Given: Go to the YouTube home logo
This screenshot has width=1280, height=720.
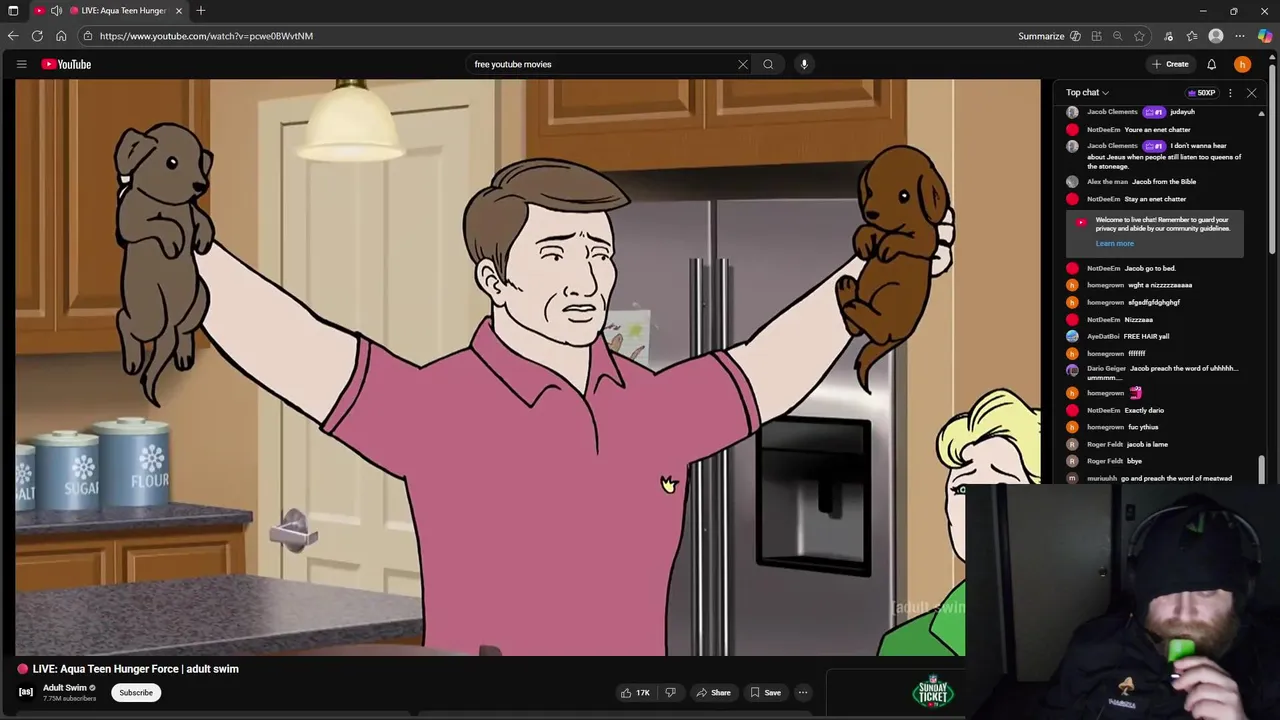Looking at the screenshot, I should click(x=66, y=64).
